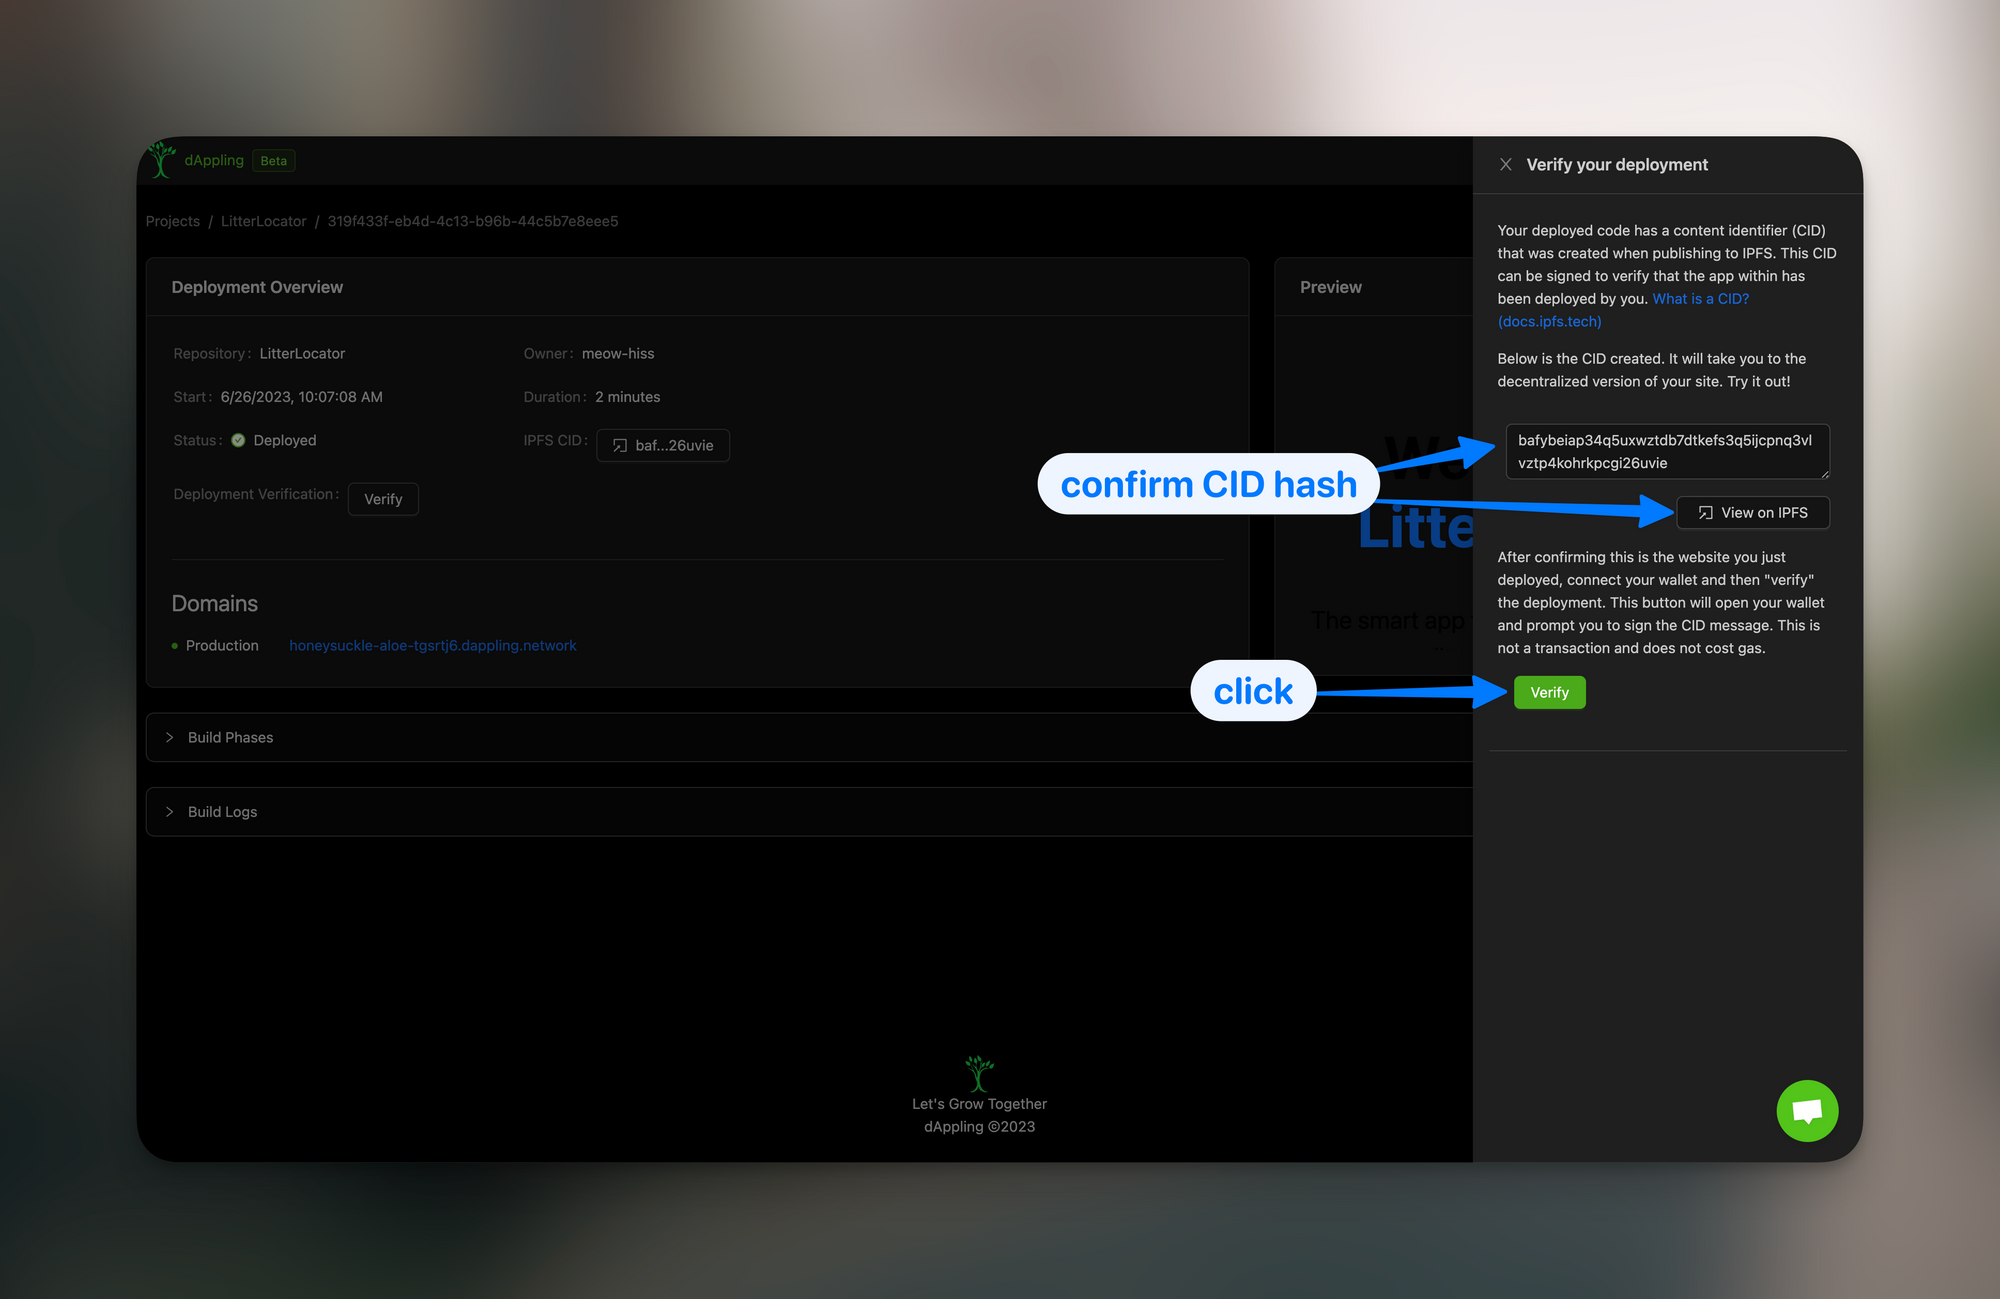Click the Deployment Verification Verify button
The height and width of the screenshot is (1299, 2000).
383,499
